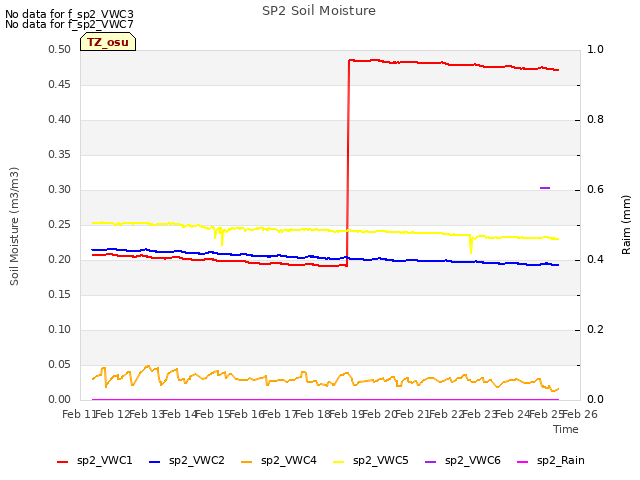This screenshot has height=480, width=640.
Task: Click the sp2_VWC5 legend entry
Action: point(371,461)
